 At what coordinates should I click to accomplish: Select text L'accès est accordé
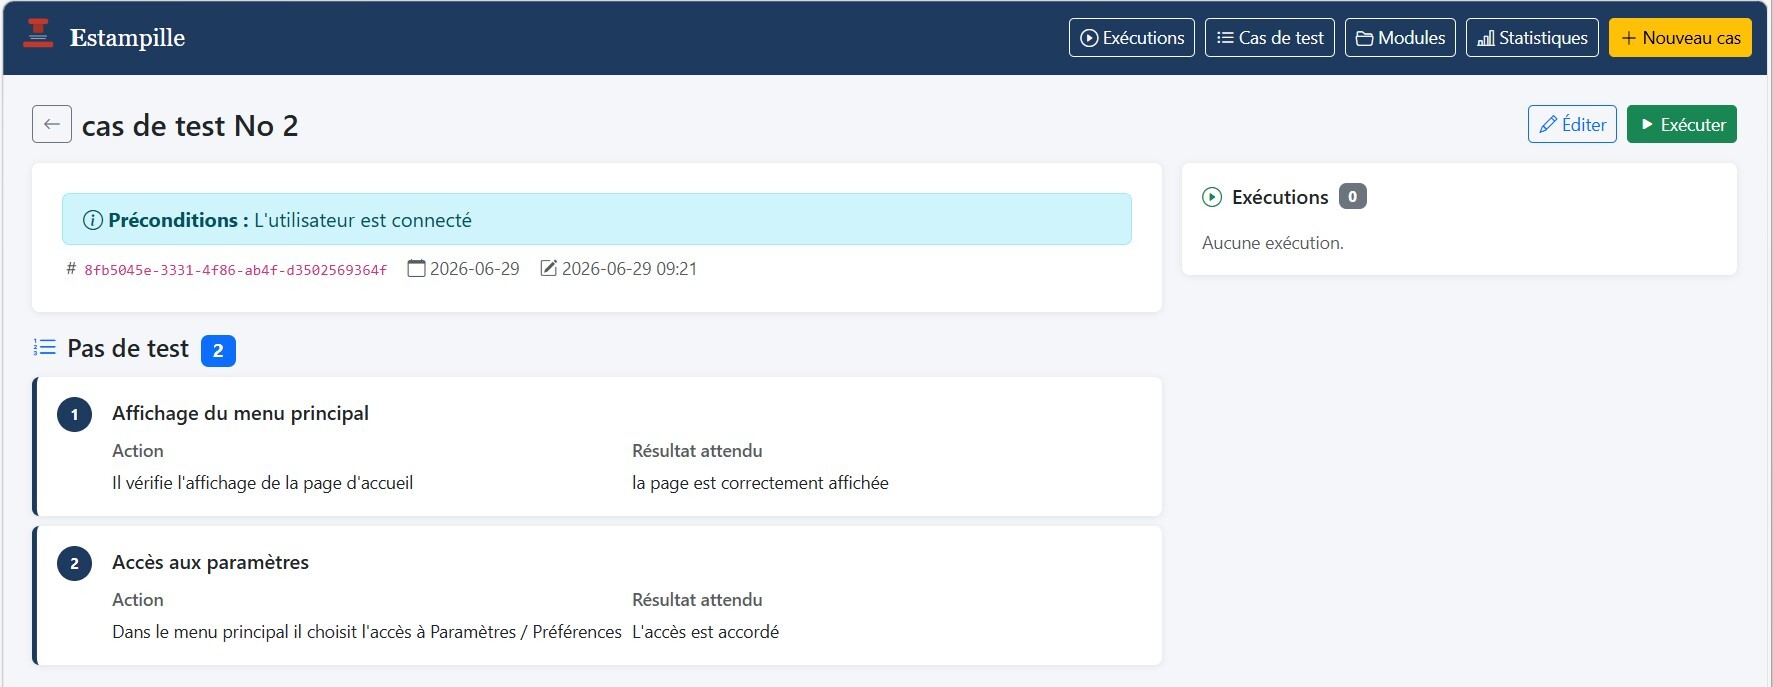705,632
